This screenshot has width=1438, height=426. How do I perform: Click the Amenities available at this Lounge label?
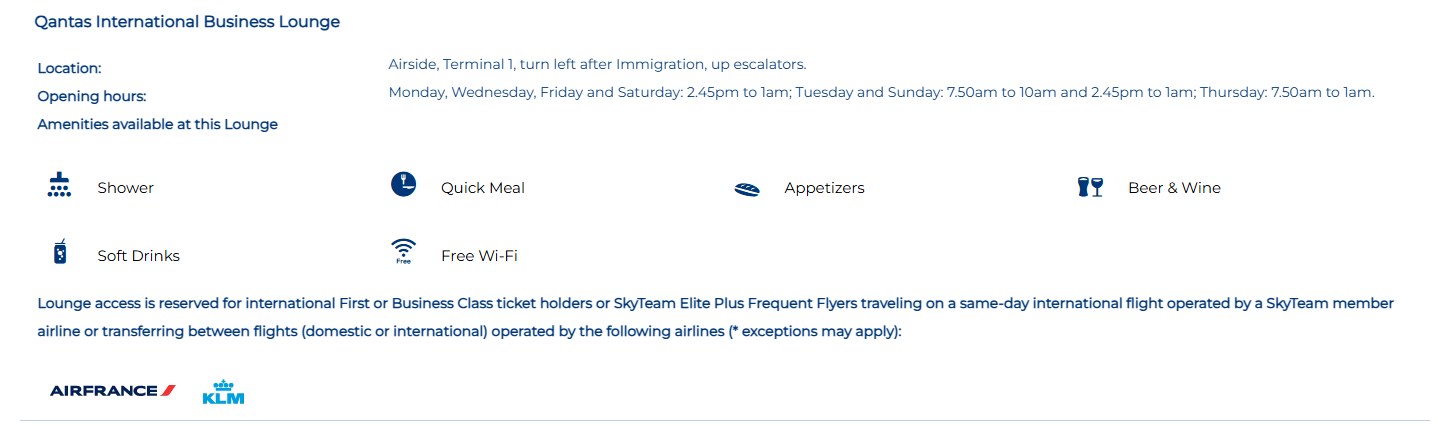157,124
